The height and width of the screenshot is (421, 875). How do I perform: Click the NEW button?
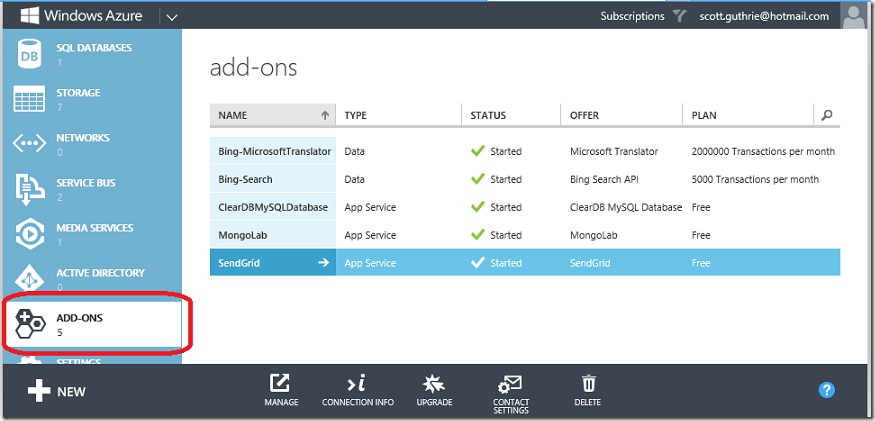[x=56, y=391]
